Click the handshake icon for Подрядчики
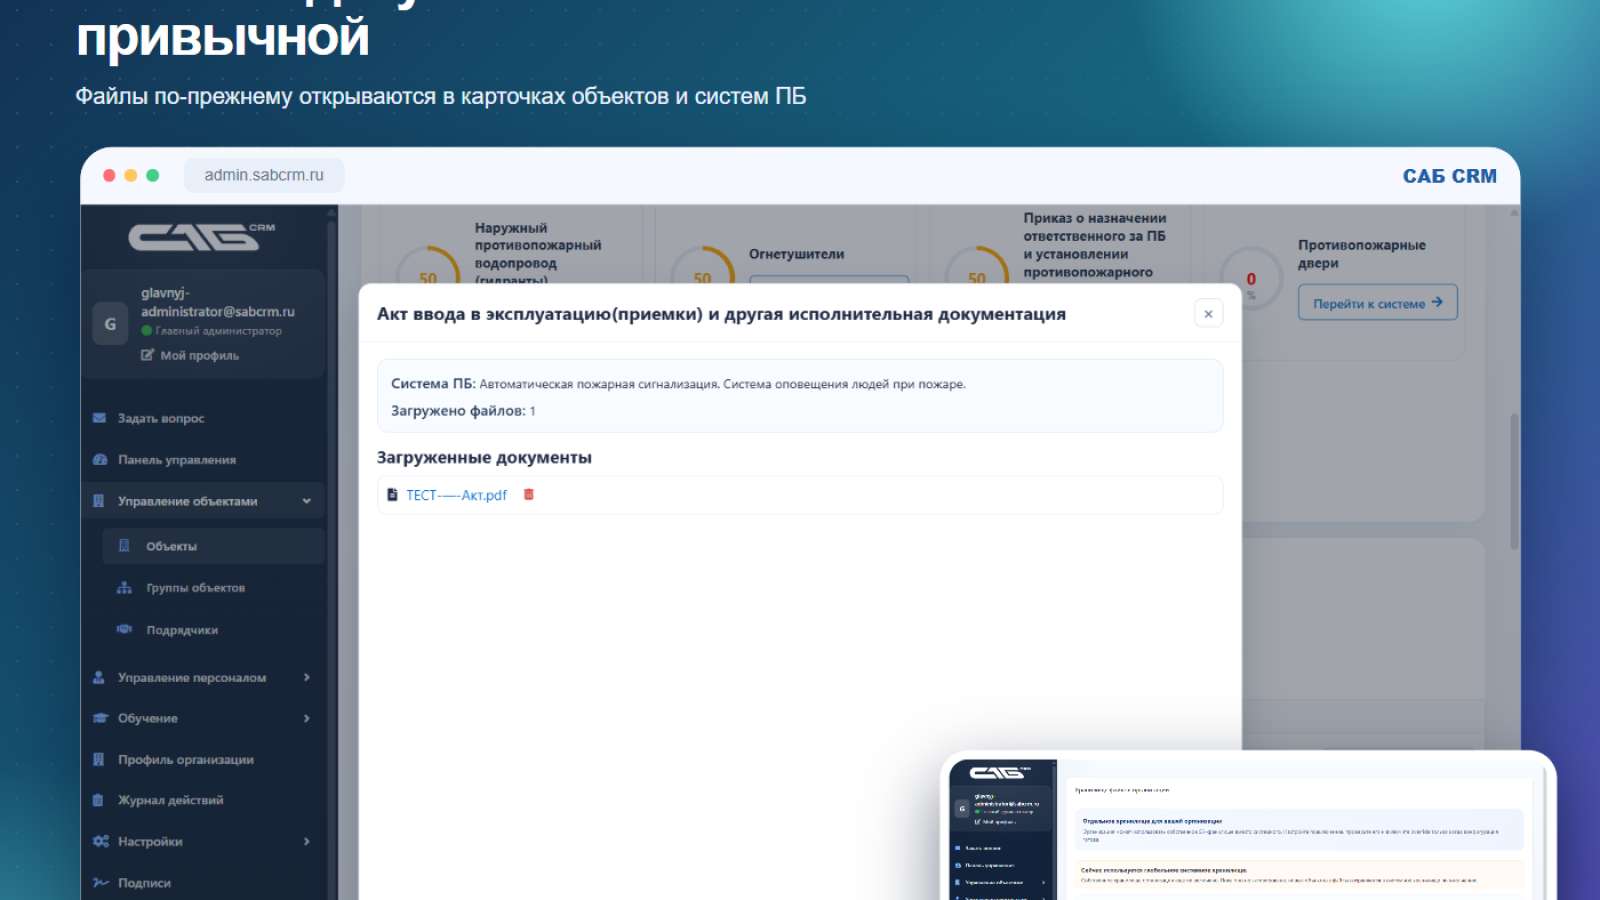The height and width of the screenshot is (900, 1600). click(124, 629)
